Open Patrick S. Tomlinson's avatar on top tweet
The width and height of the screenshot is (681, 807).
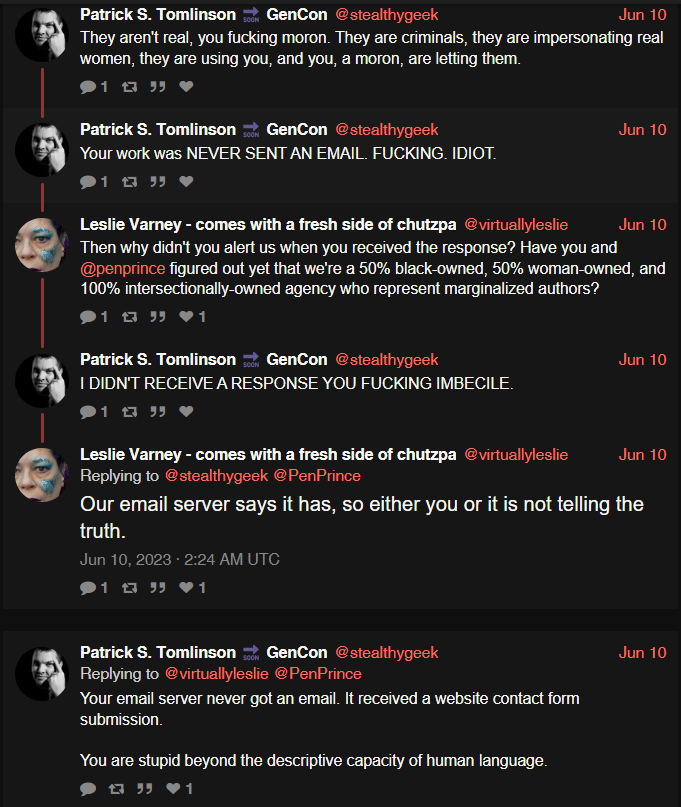pos(42,35)
